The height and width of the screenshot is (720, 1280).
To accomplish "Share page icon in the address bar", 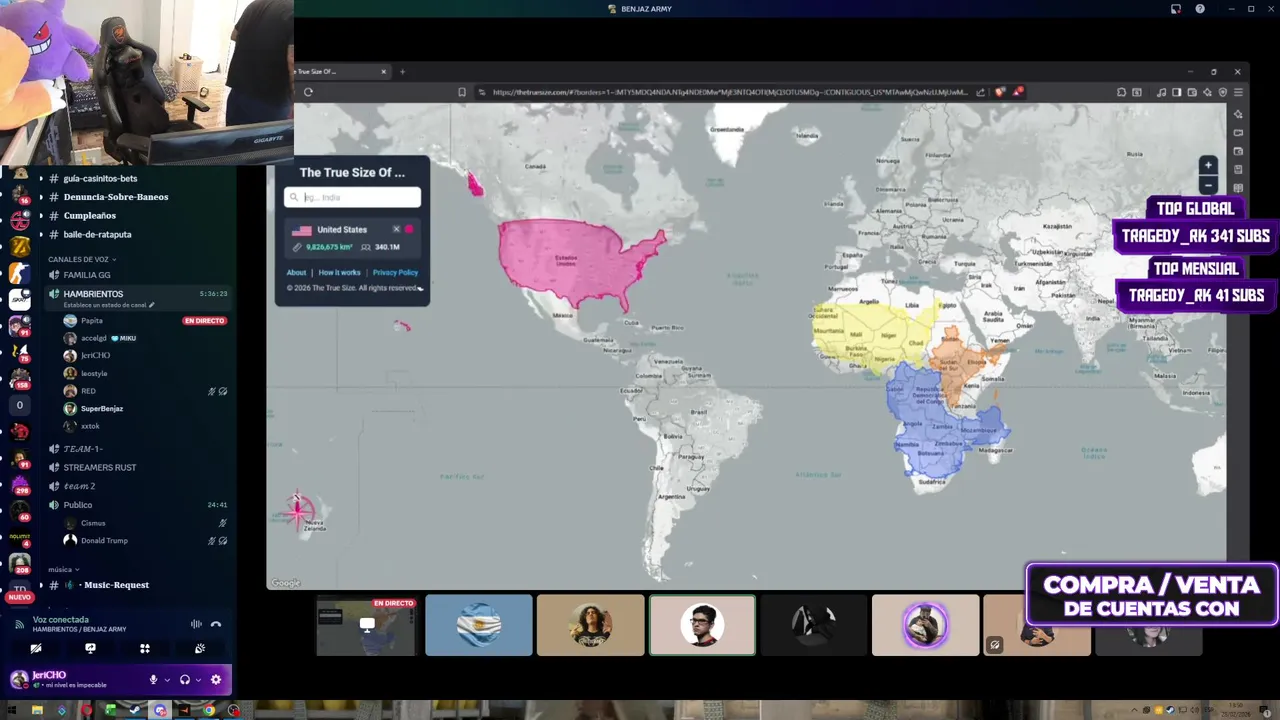I will [981, 92].
